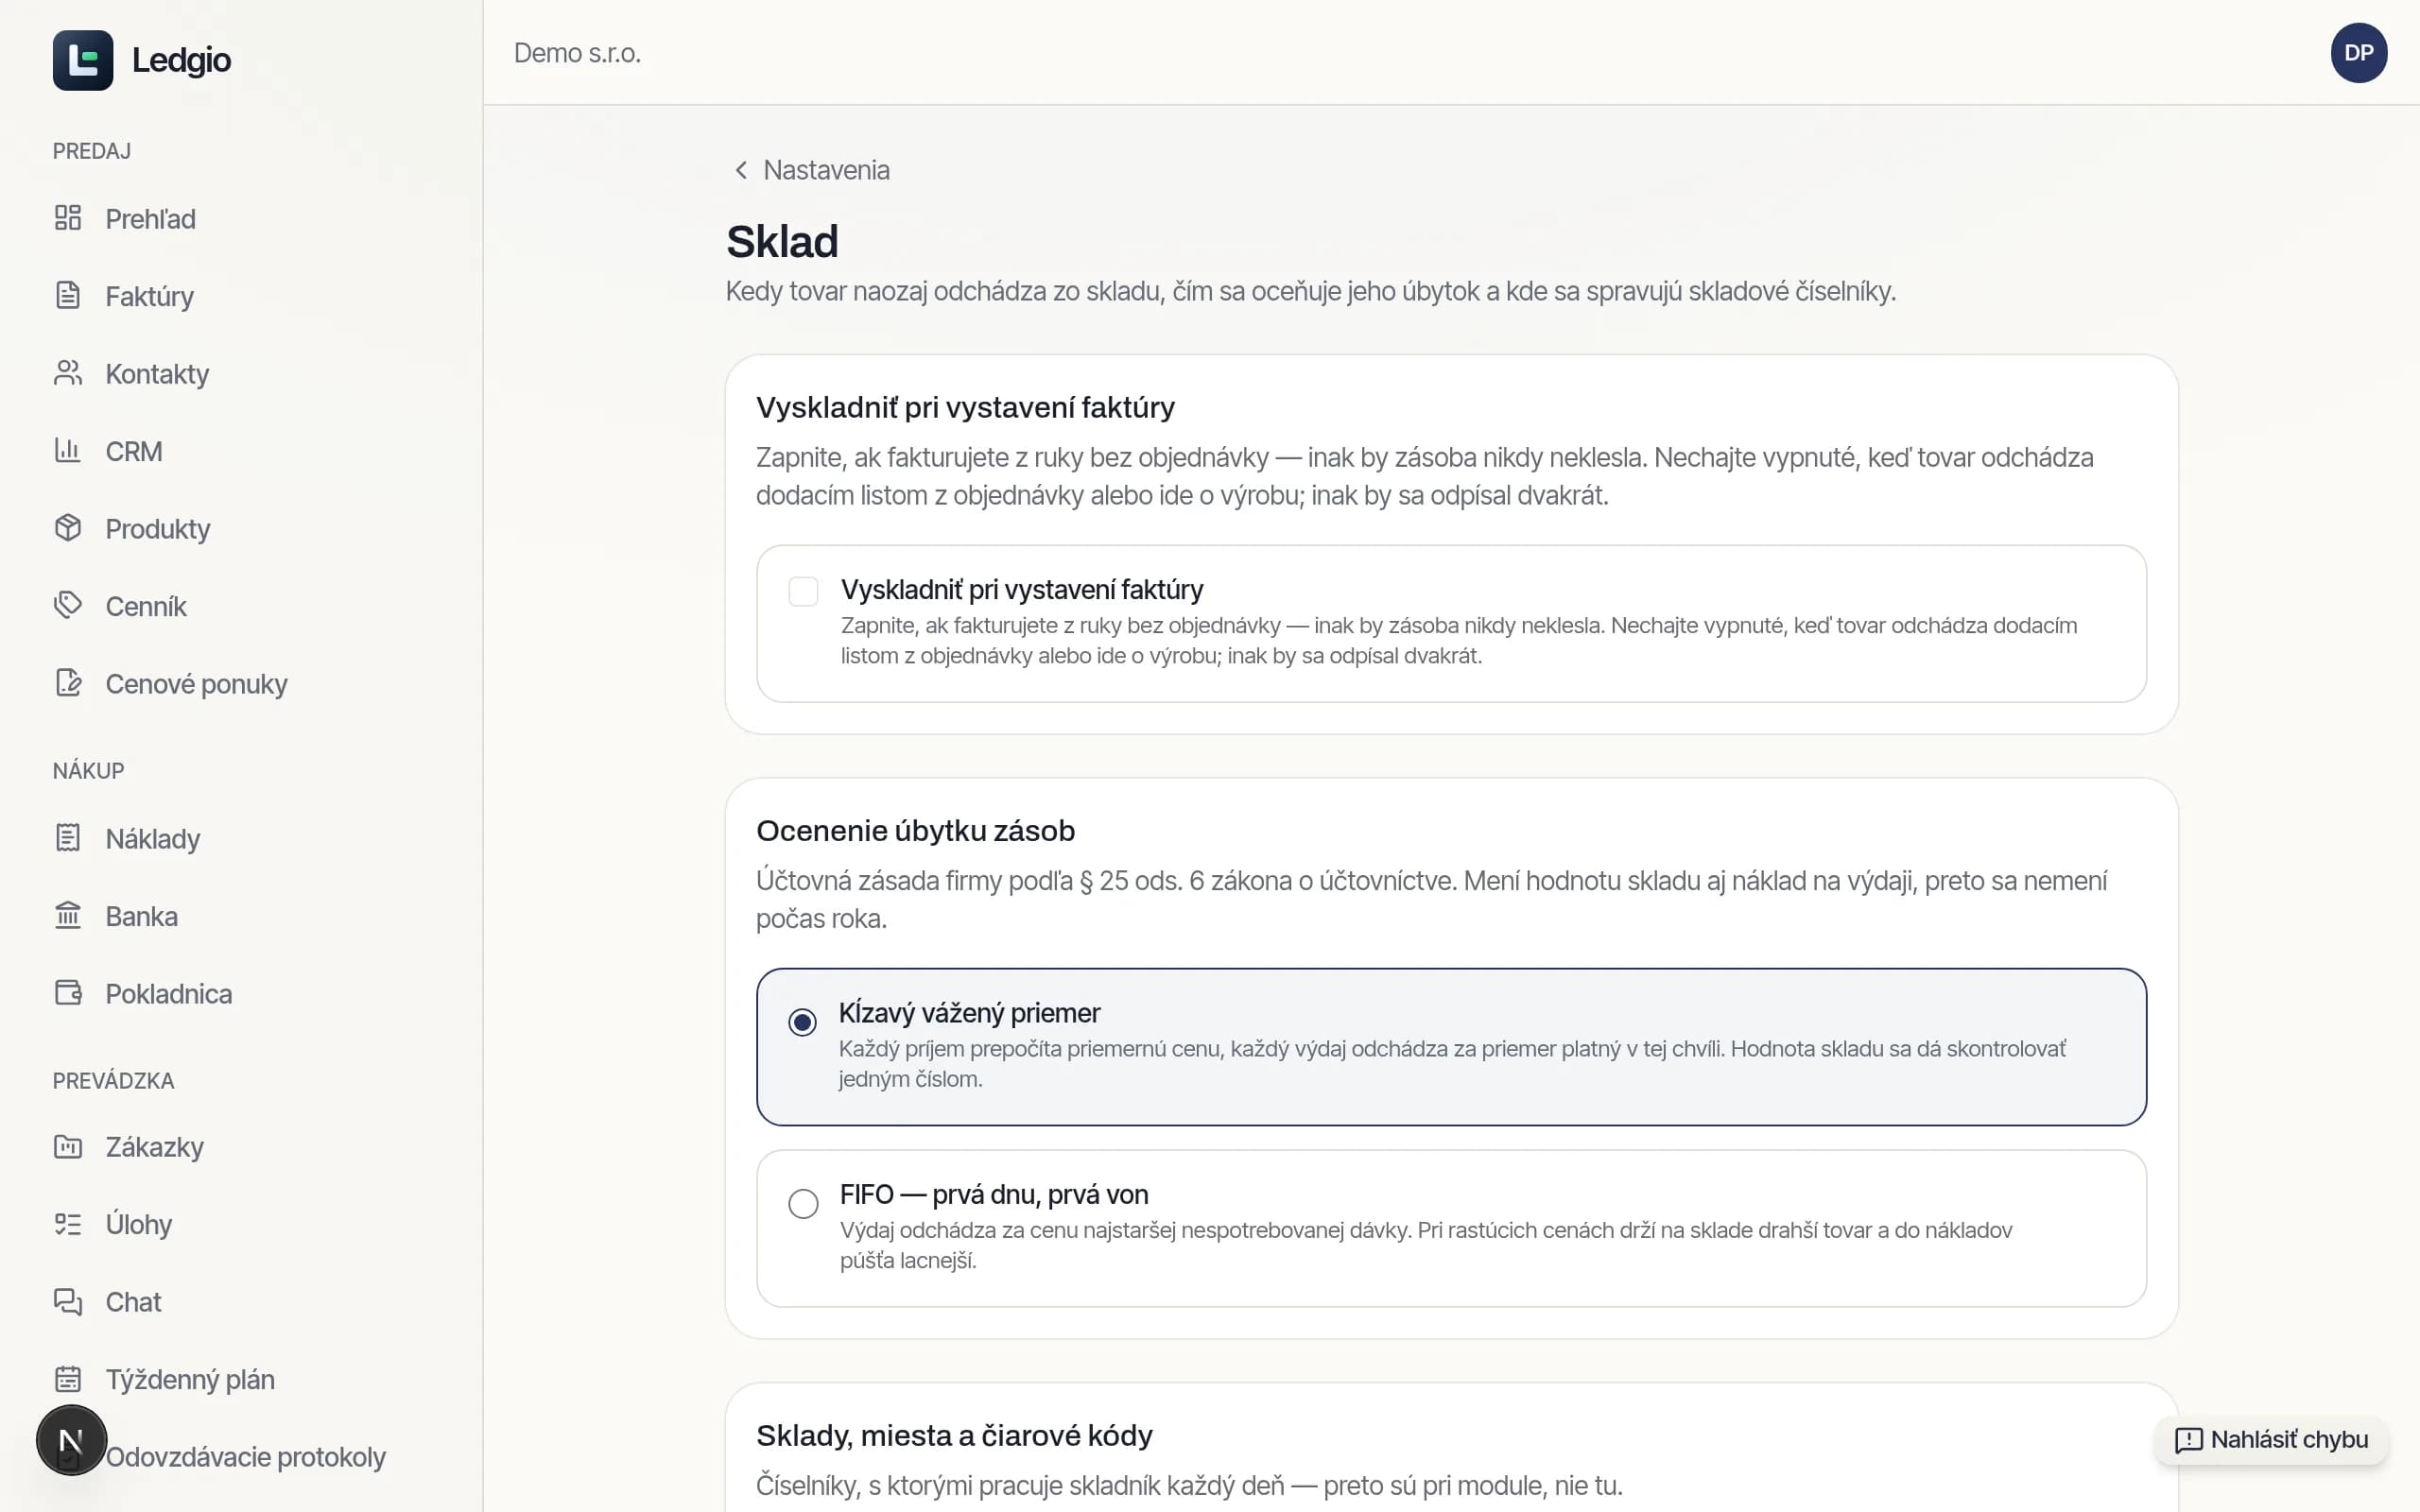2420x1512 pixels.
Task: Open the DP user avatar
Action: coord(2359,53)
